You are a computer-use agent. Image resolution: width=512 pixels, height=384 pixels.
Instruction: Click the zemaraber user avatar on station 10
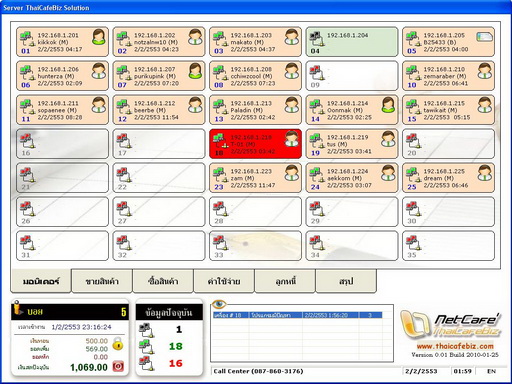(x=484, y=71)
